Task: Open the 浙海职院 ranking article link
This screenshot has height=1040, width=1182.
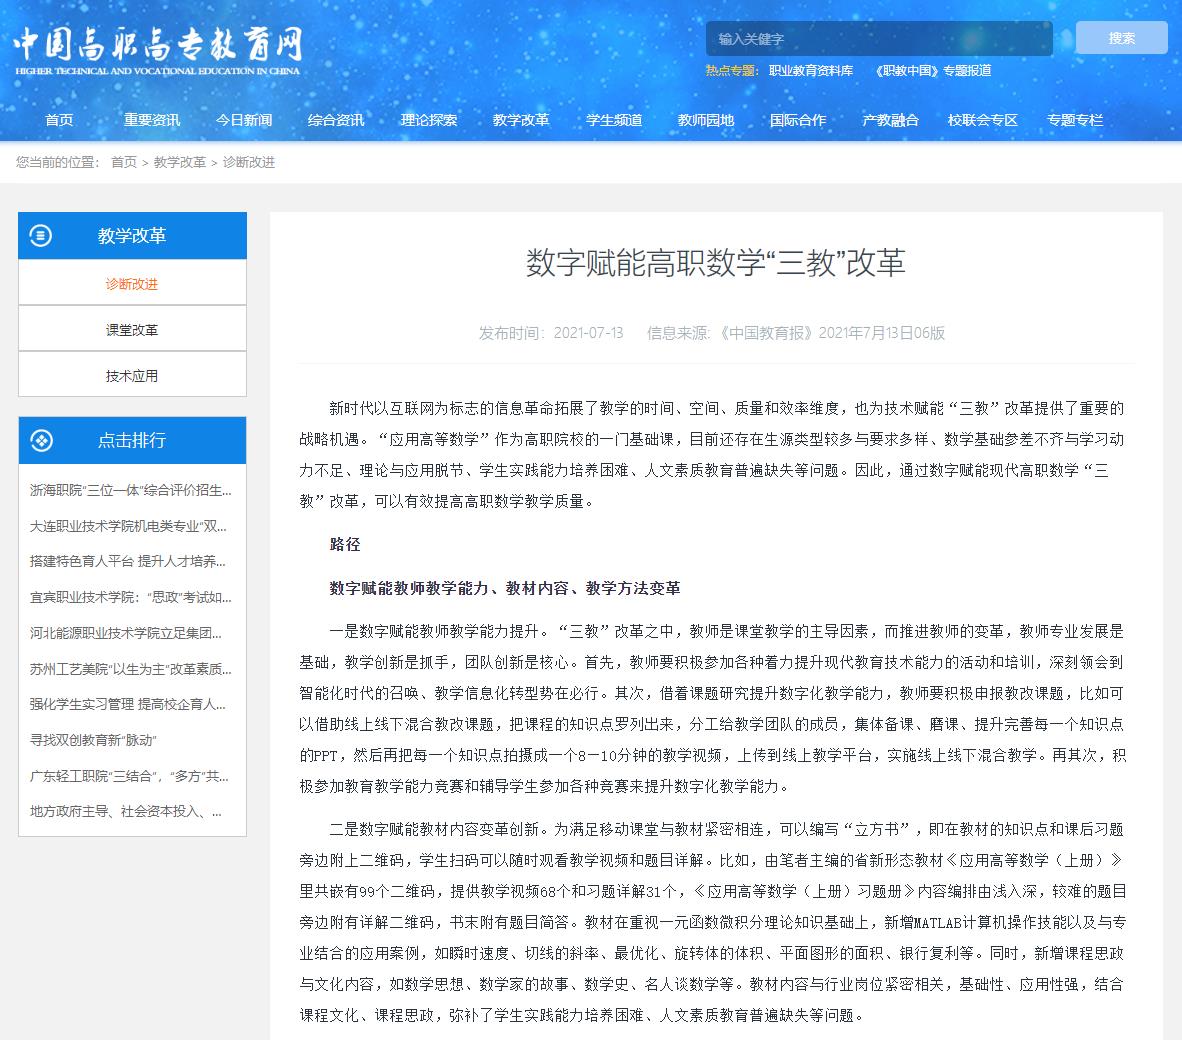Action: click(x=131, y=490)
